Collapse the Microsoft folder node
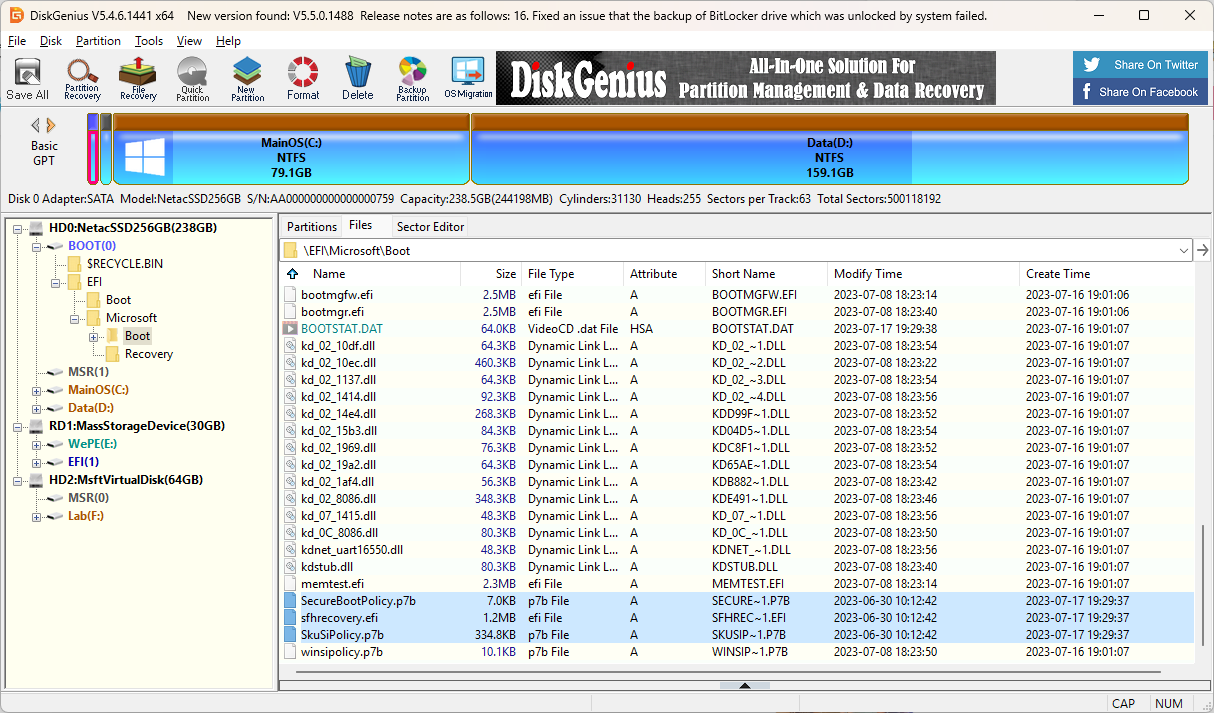Screen dimensions: 1214x713 pyautogui.click(x=76, y=318)
